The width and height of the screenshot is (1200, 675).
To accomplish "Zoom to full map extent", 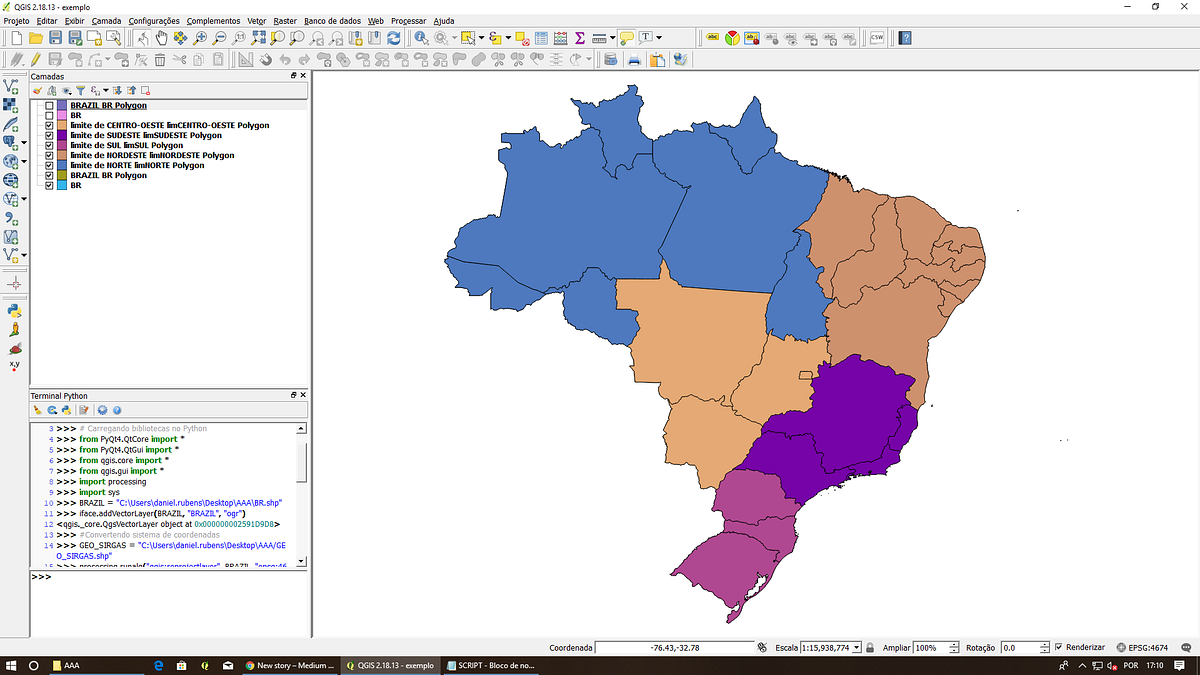I will tap(256, 38).
